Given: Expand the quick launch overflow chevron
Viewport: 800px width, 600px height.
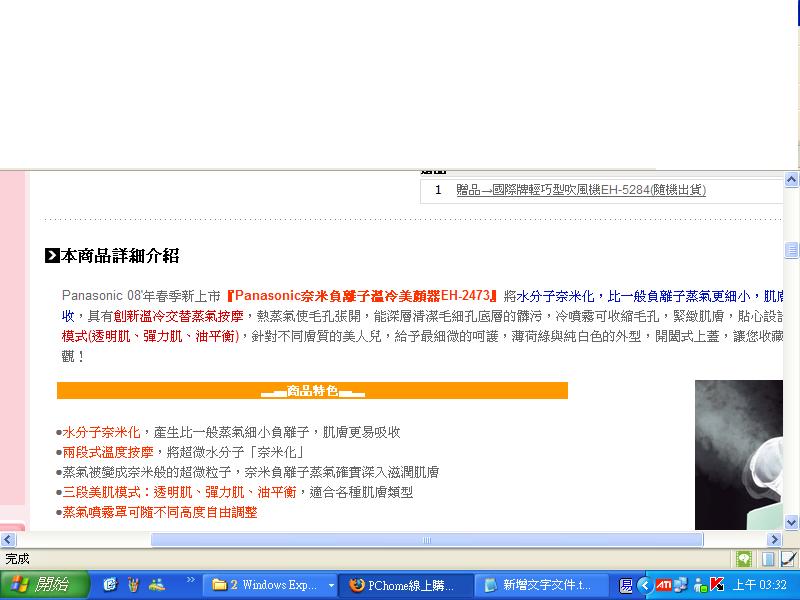Looking at the screenshot, I should tap(191, 580).
